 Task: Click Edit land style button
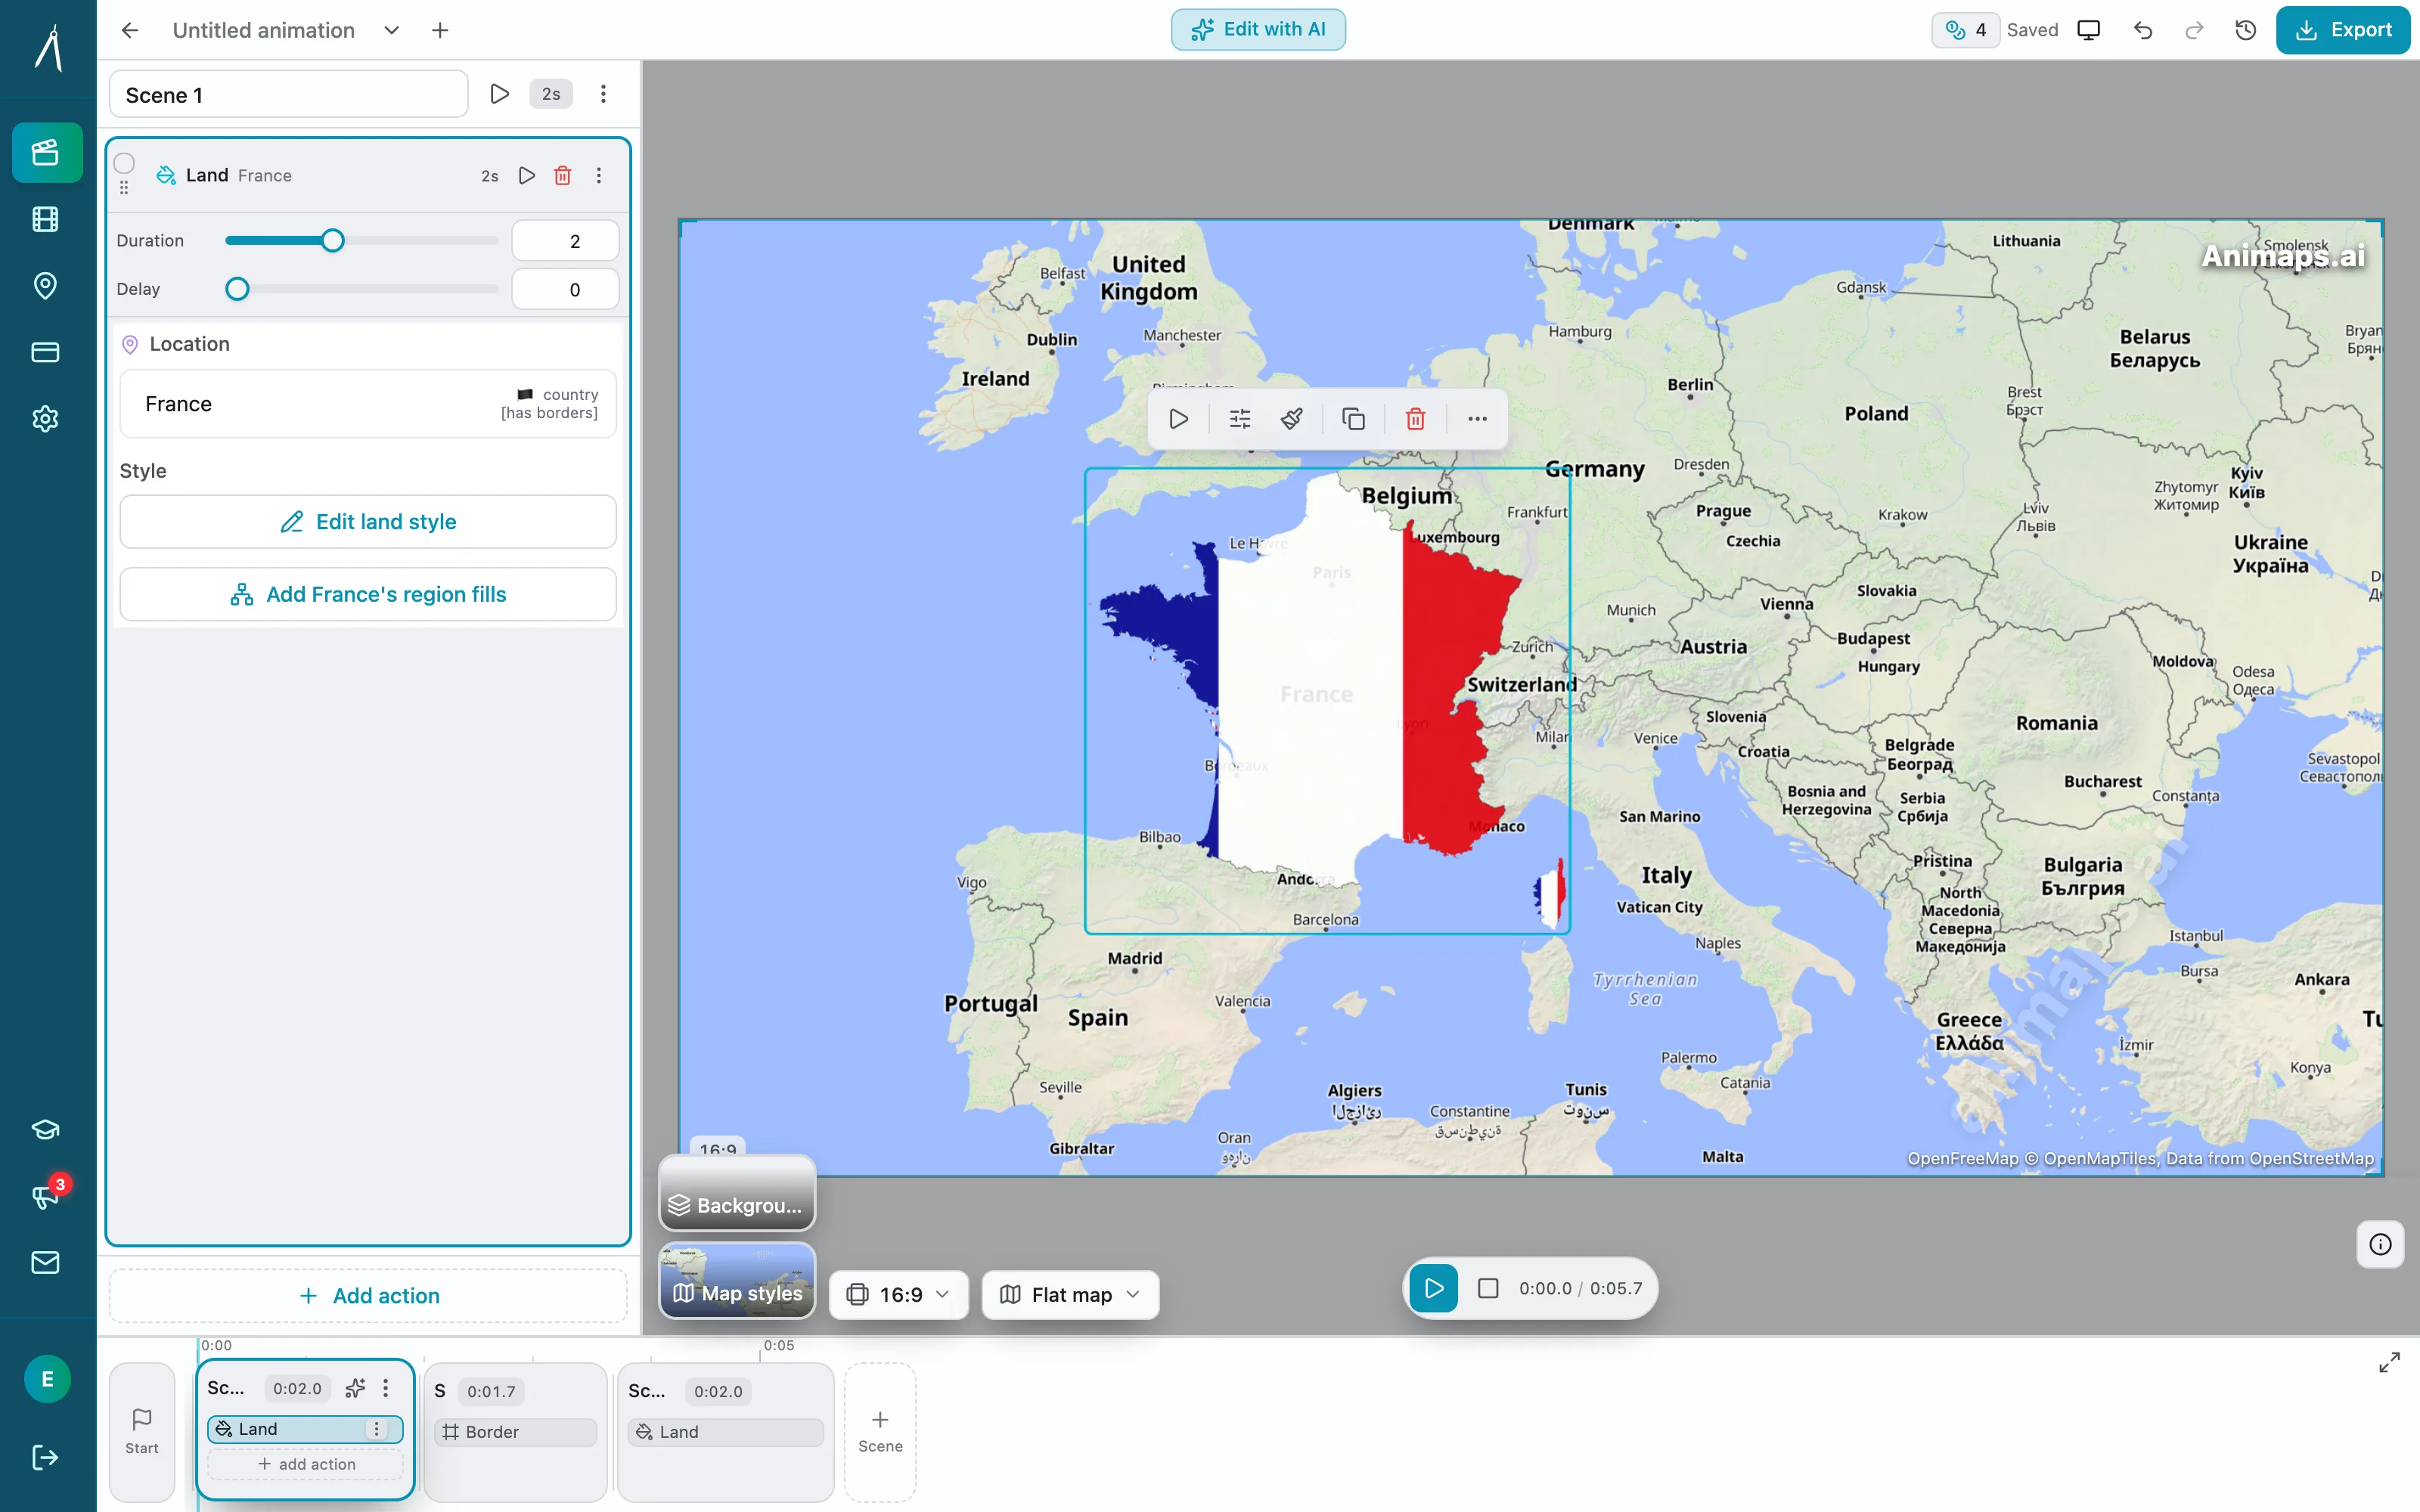tap(368, 522)
